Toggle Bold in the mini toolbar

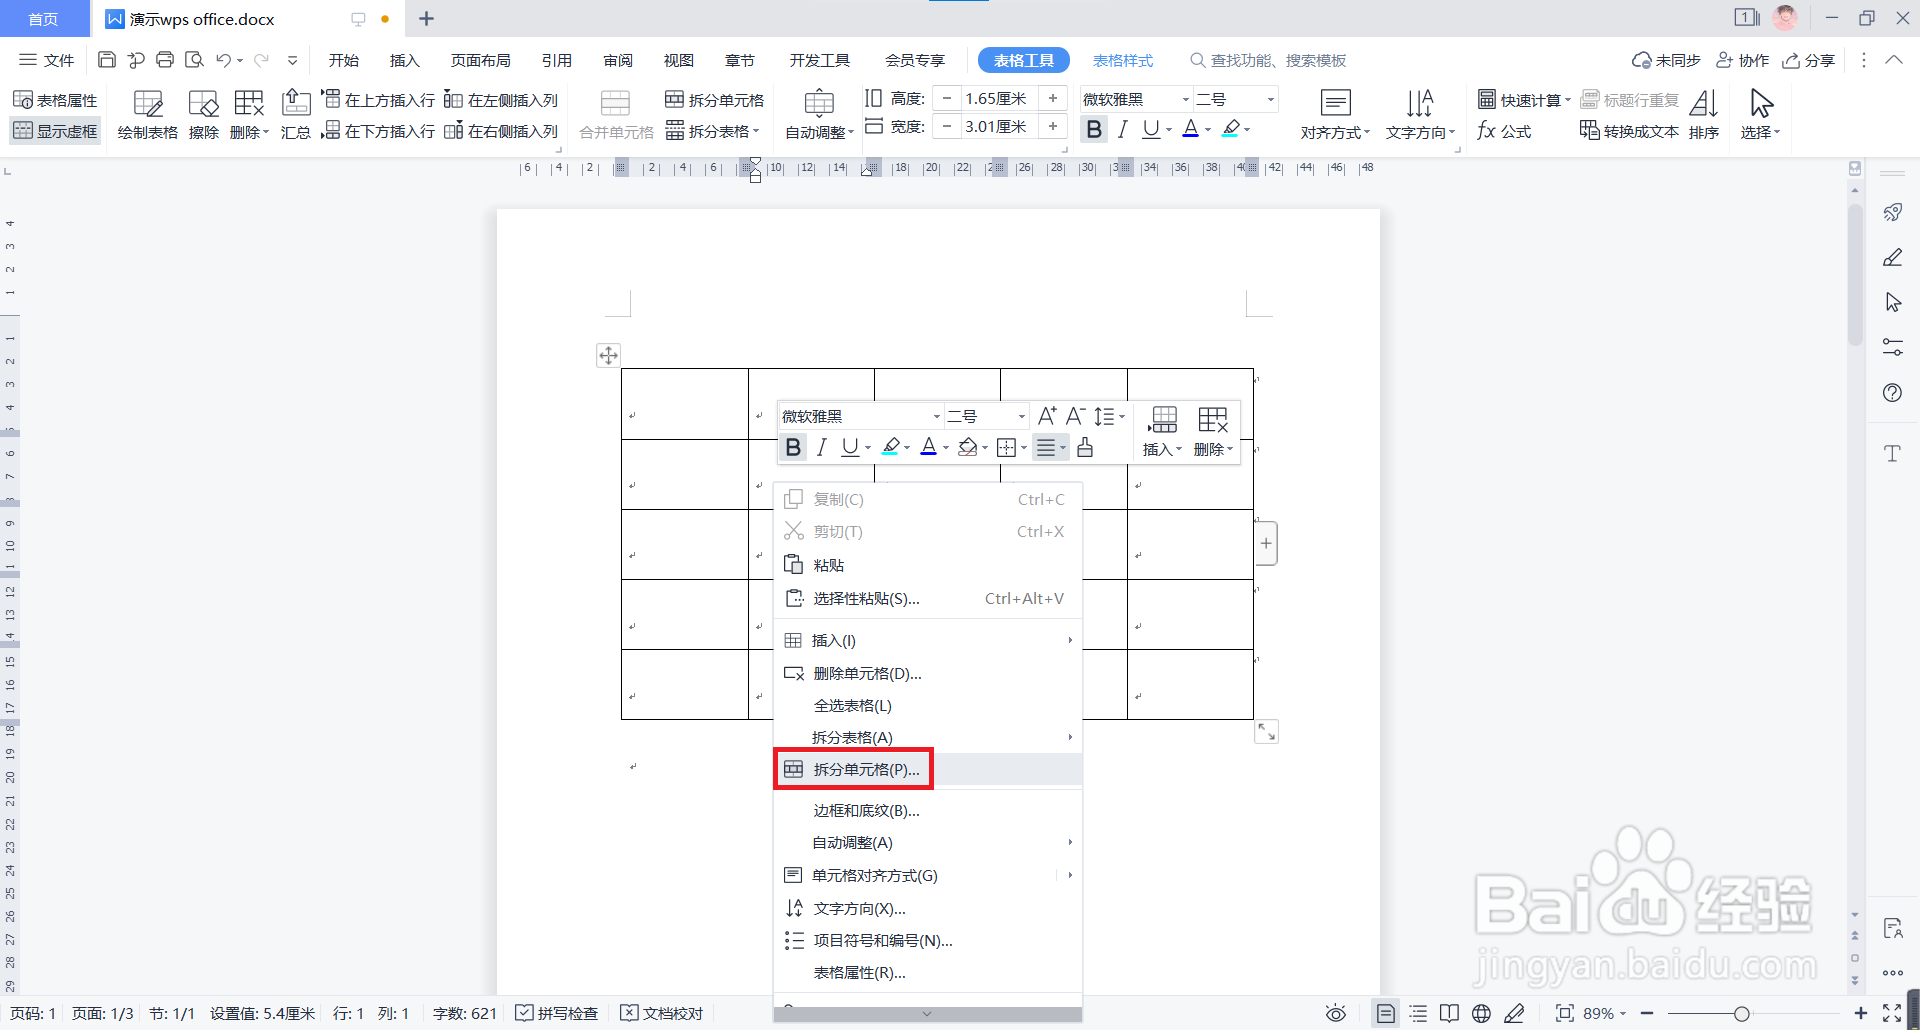(793, 447)
